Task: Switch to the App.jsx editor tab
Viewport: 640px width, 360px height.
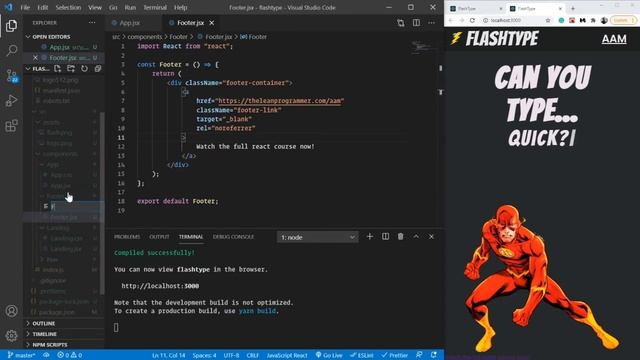Action: (x=129, y=23)
